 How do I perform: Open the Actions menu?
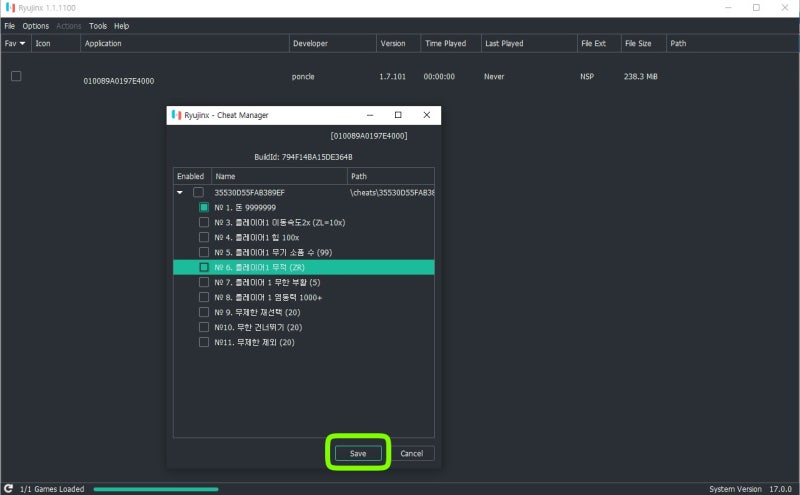(68, 26)
